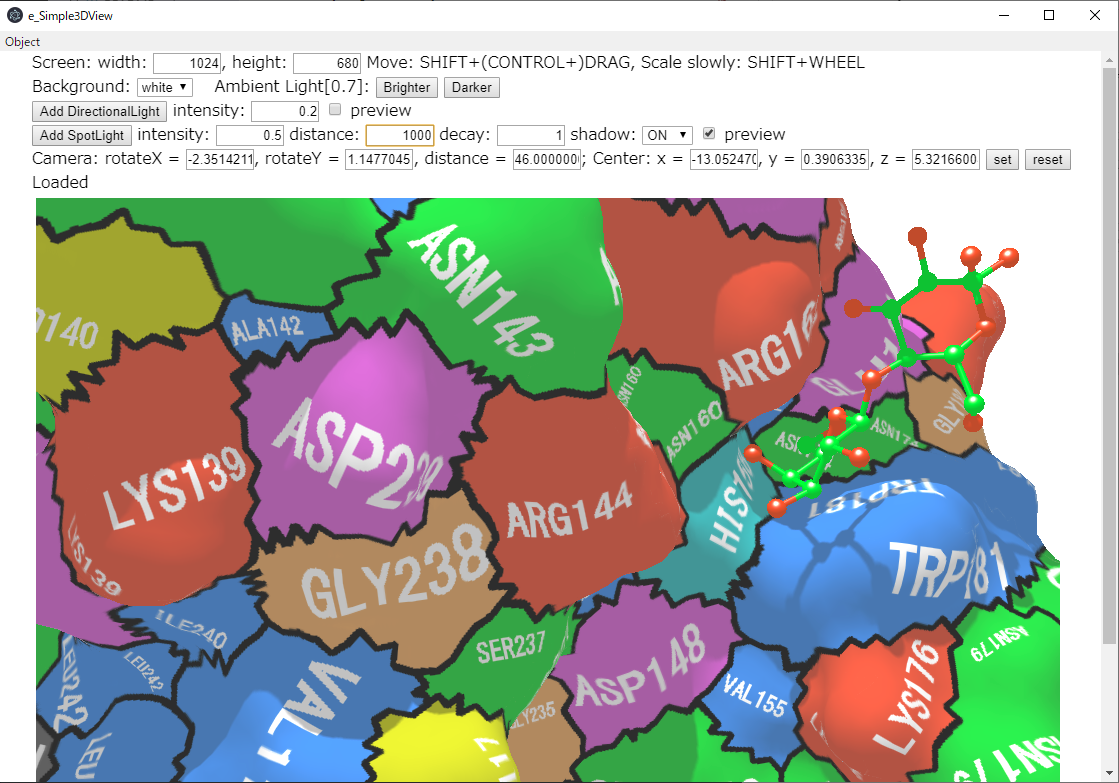Click the Brighter ambient light button
The height and width of the screenshot is (783, 1119).
pyautogui.click(x=406, y=87)
